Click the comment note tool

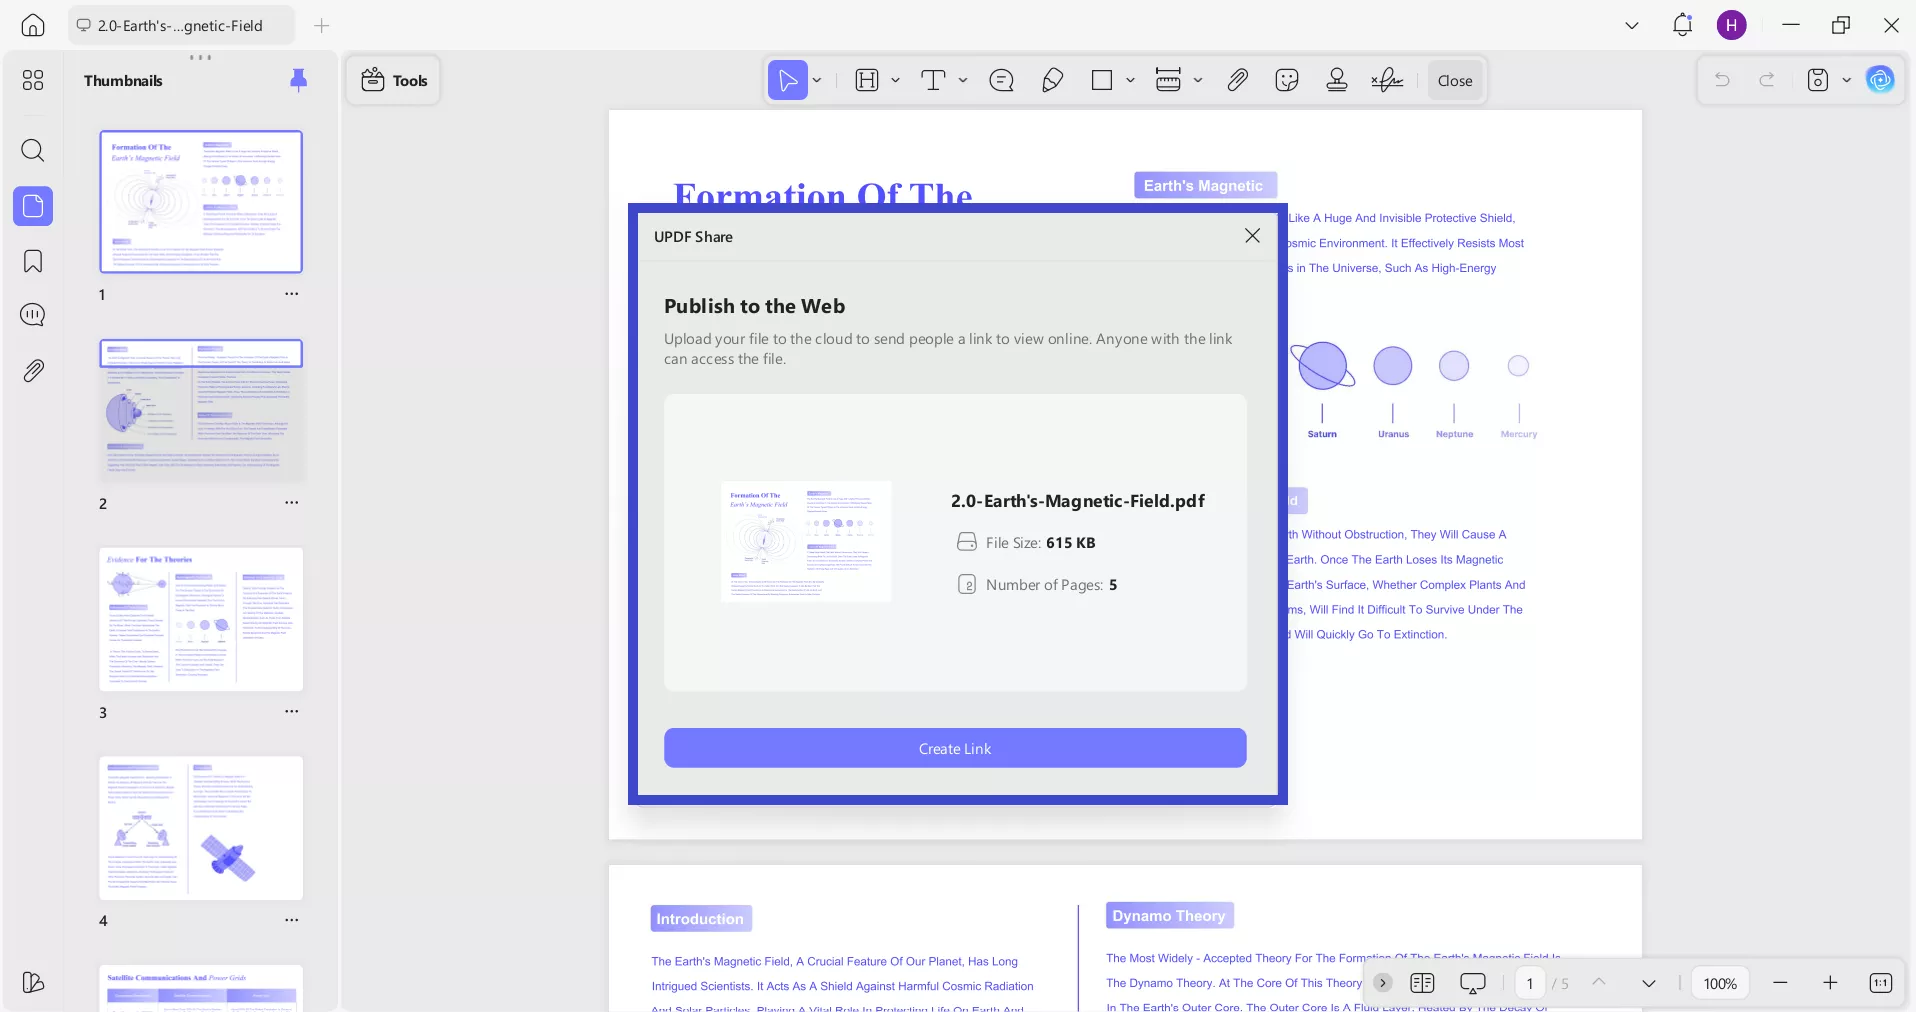pos(1001,80)
